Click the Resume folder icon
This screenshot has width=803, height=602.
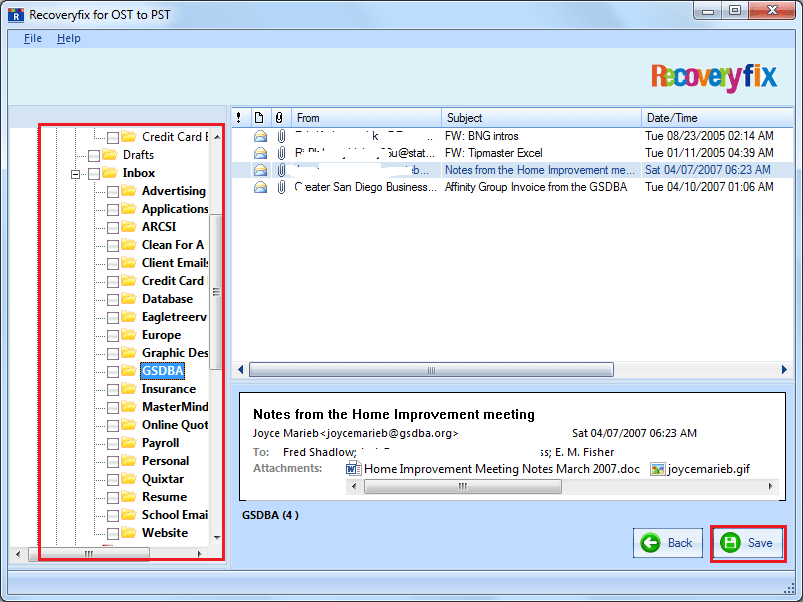pos(129,497)
